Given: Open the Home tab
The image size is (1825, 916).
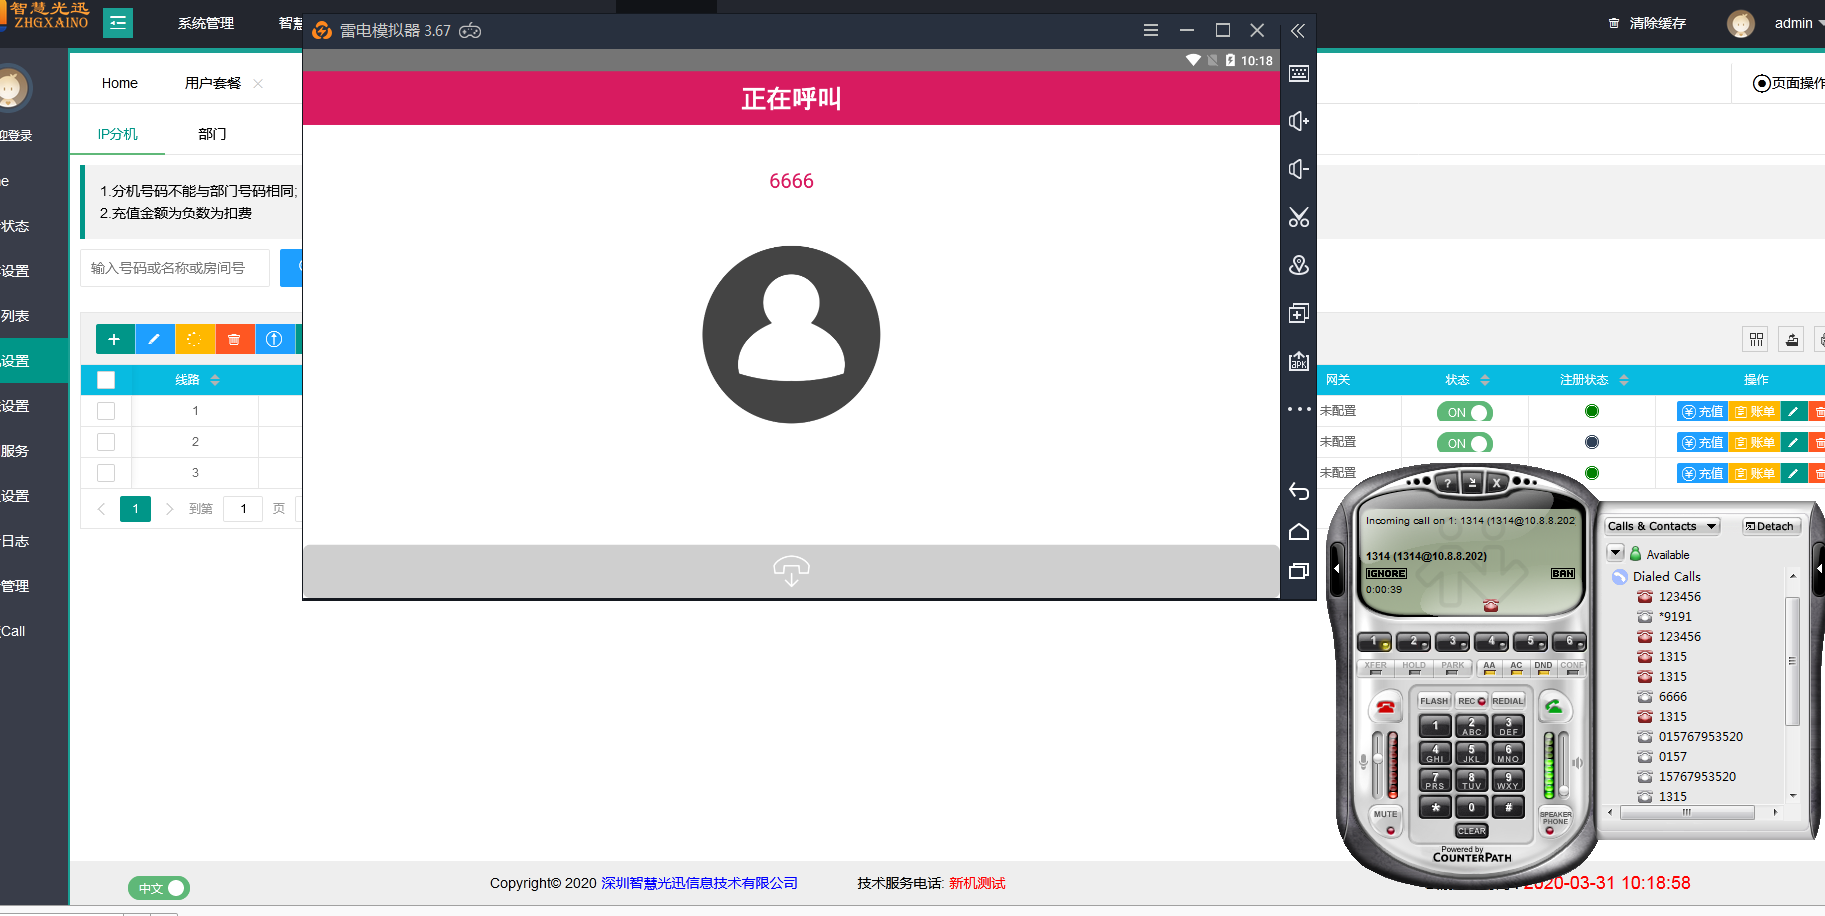Looking at the screenshot, I should tap(119, 83).
